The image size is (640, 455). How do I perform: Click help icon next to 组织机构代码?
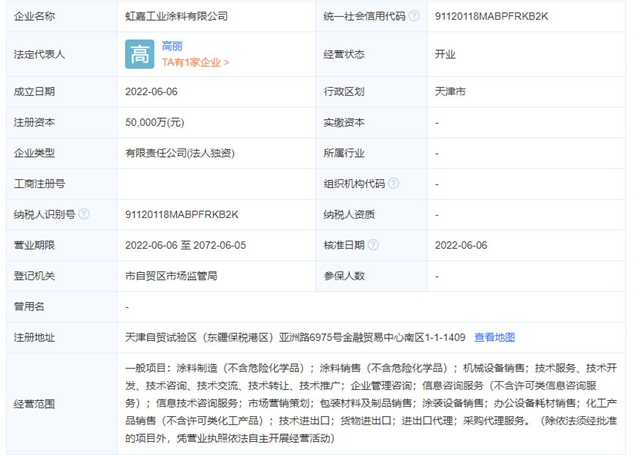click(x=394, y=184)
